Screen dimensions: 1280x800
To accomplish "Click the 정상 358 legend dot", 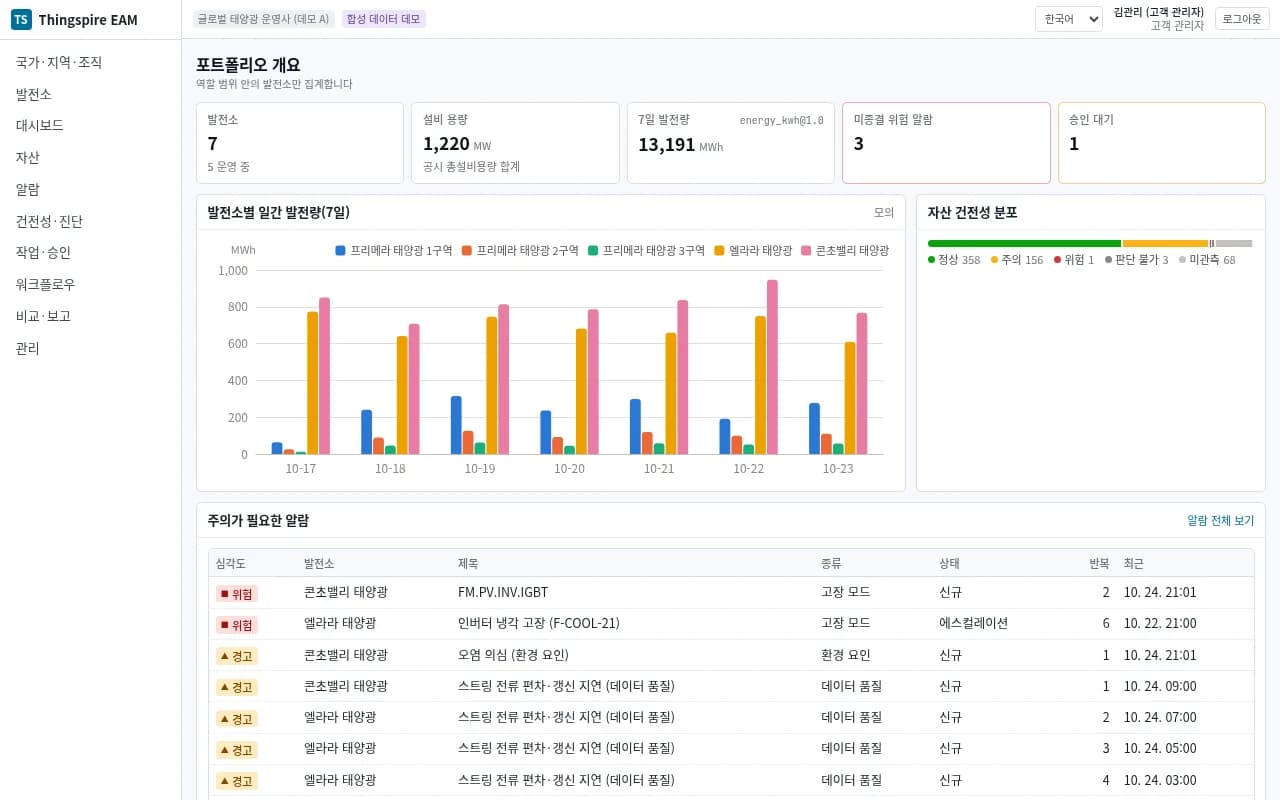I will tap(932, 260).
